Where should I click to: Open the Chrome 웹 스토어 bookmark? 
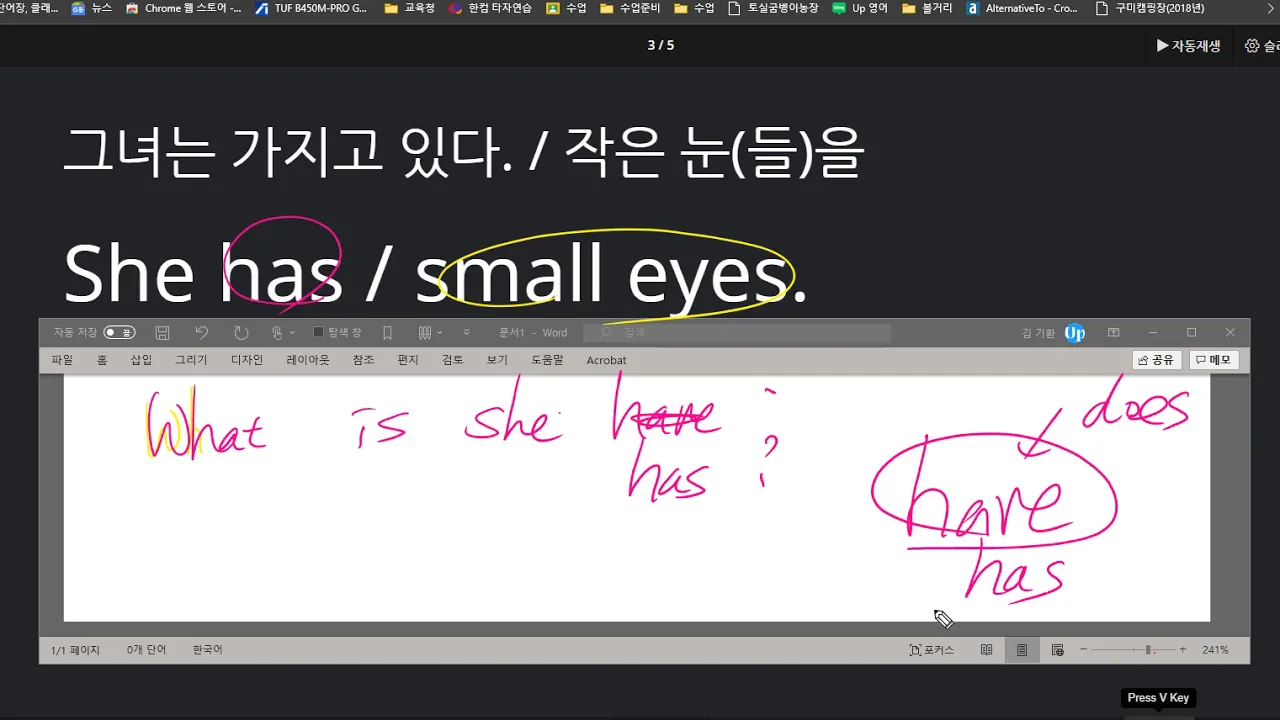coord(184,8)
